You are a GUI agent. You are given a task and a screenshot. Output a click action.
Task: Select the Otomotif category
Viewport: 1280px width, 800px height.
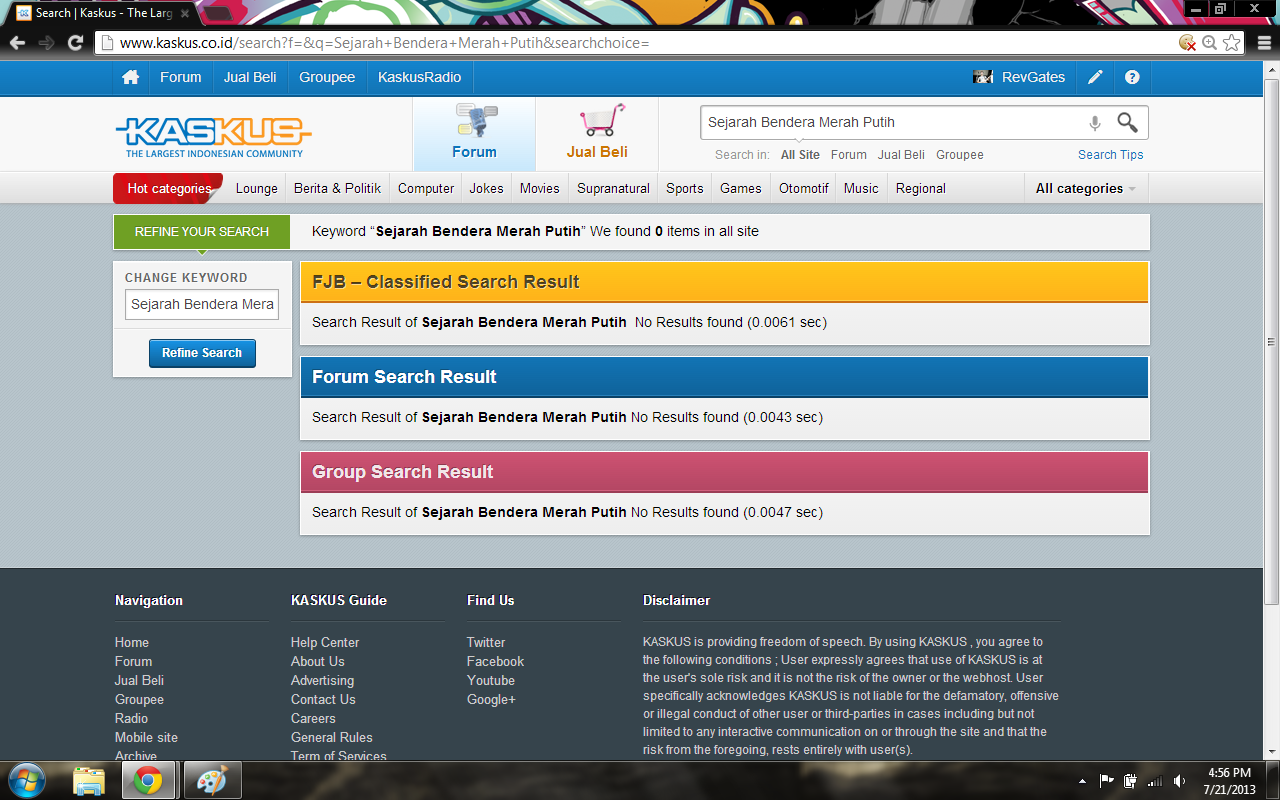tap(804, 188)
